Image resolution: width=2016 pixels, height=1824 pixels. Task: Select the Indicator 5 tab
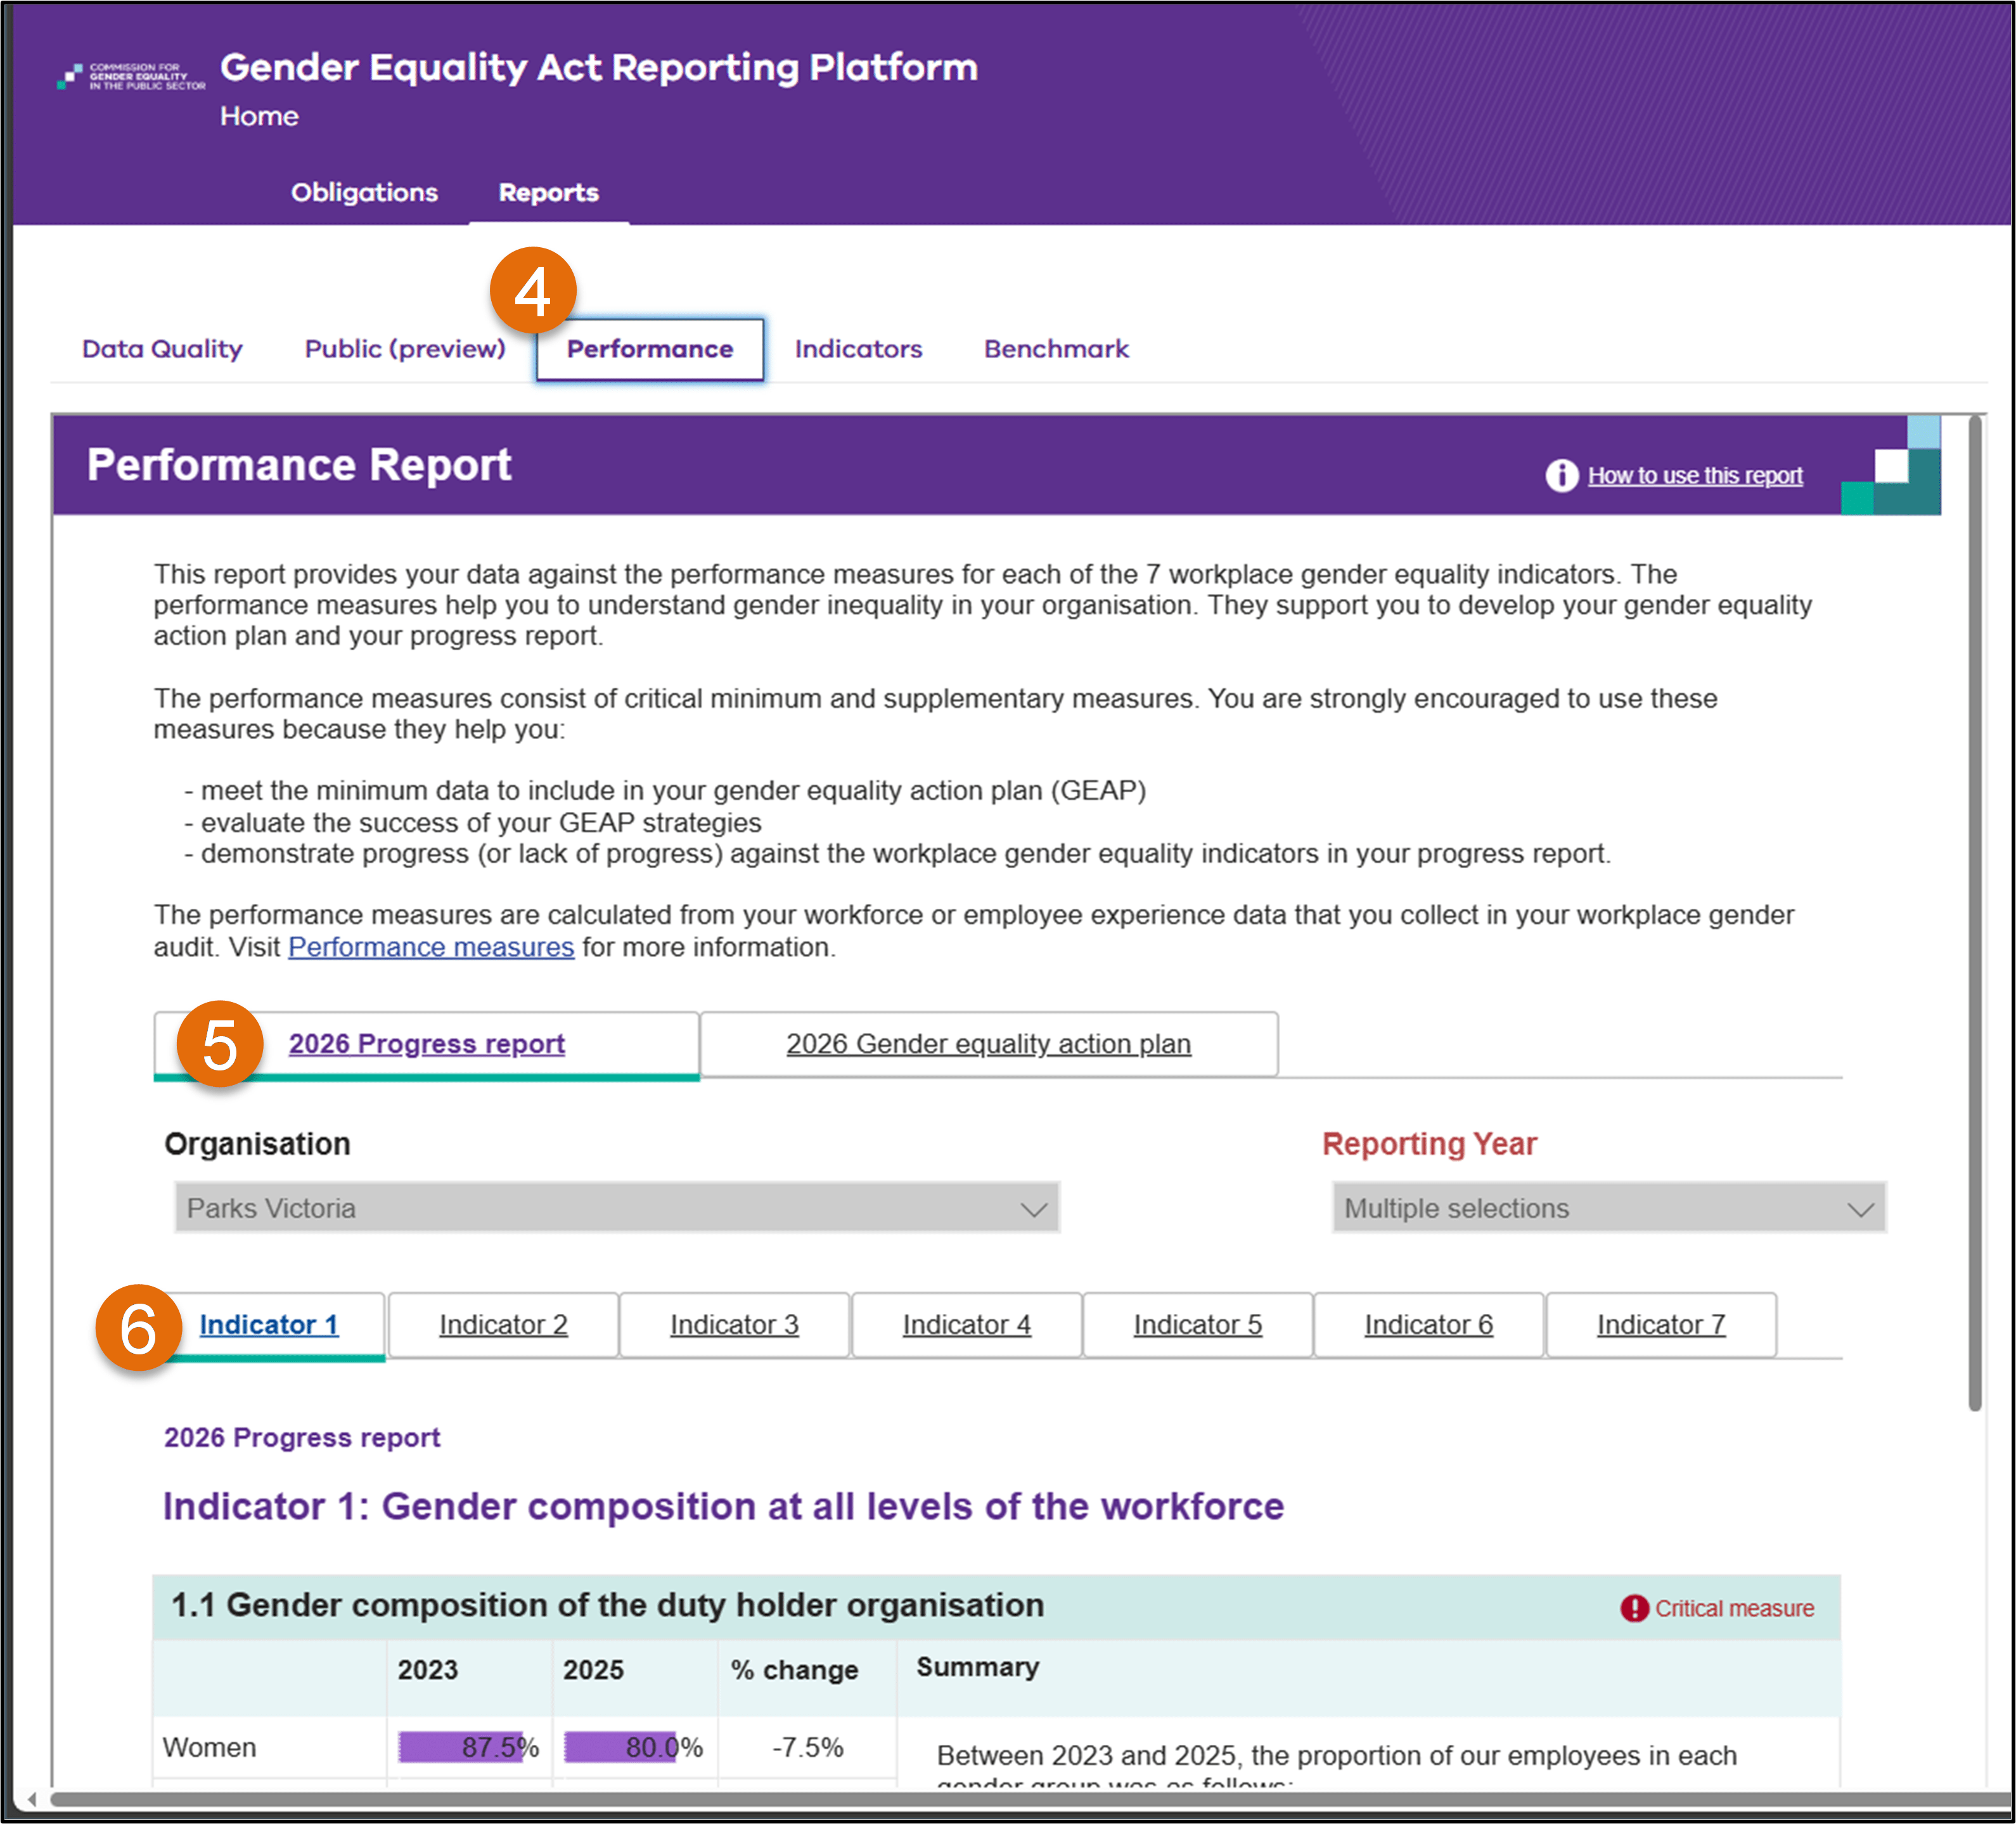click(1197, 1325)
